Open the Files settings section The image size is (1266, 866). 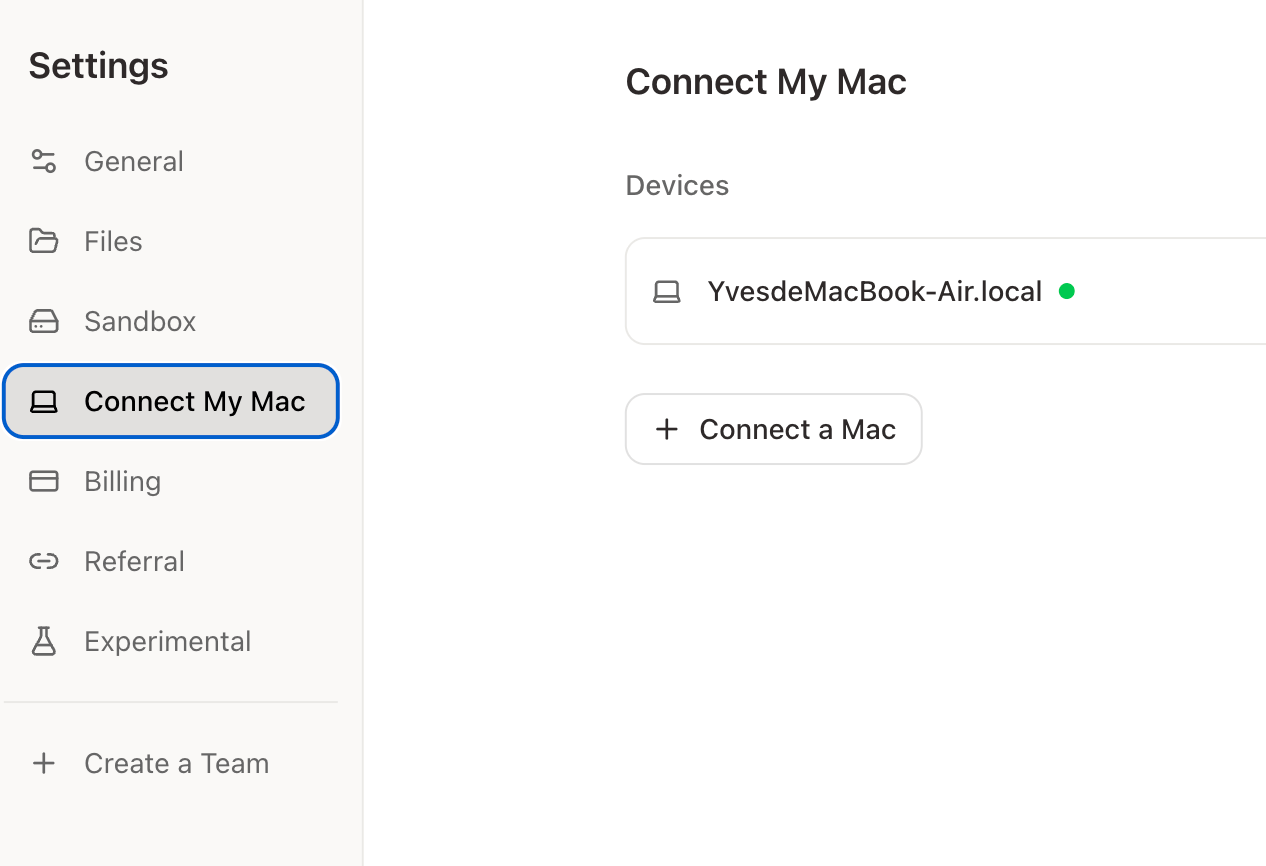point(171,241)
